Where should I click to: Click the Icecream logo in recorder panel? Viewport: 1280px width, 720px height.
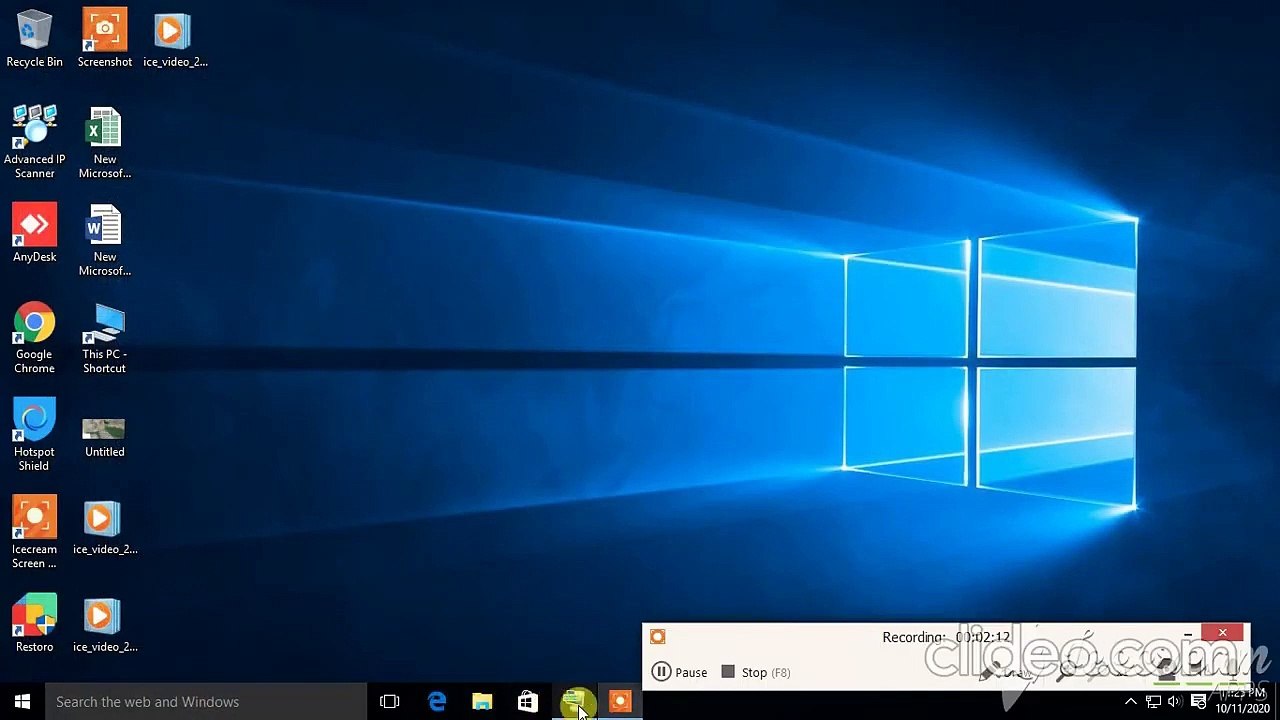click(x=657, y=636)
